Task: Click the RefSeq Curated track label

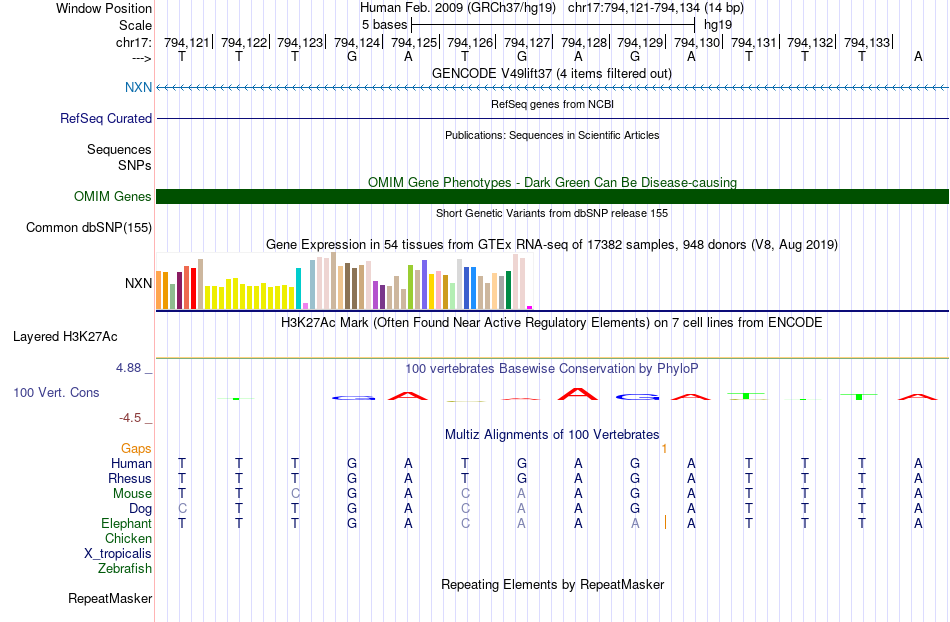Action: tap(106, 118)
